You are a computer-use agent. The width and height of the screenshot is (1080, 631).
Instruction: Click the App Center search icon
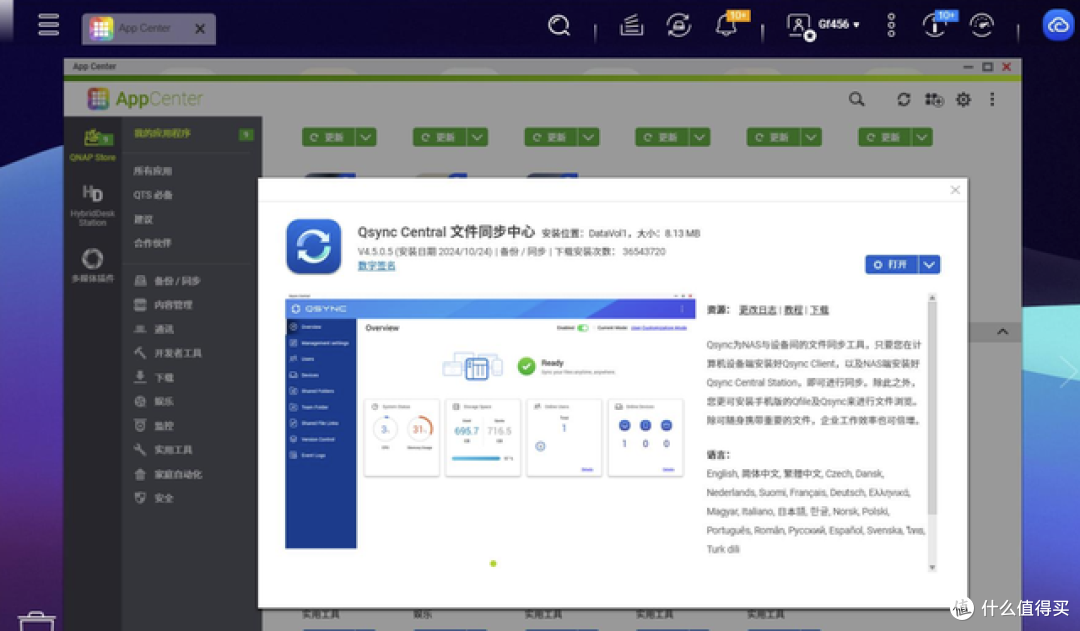point(856,100)
